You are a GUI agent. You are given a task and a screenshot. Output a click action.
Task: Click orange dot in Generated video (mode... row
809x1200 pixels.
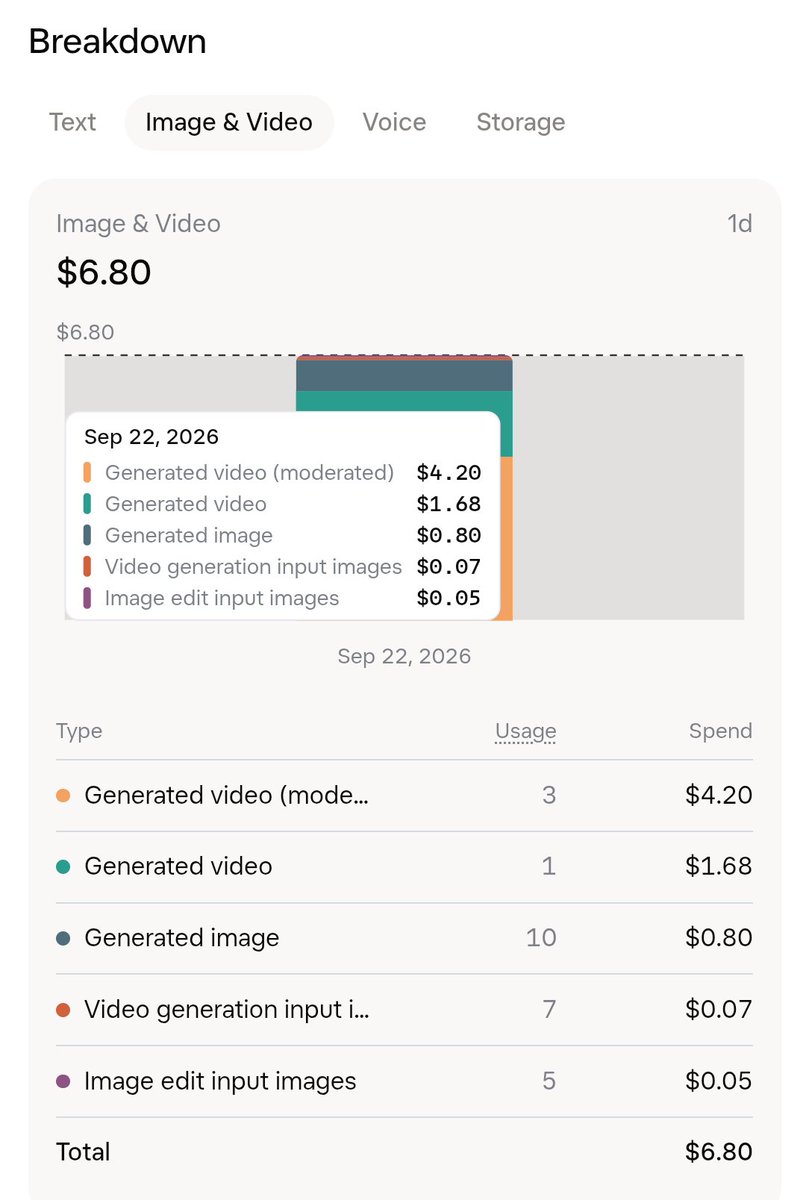click(x=64, y=796)
